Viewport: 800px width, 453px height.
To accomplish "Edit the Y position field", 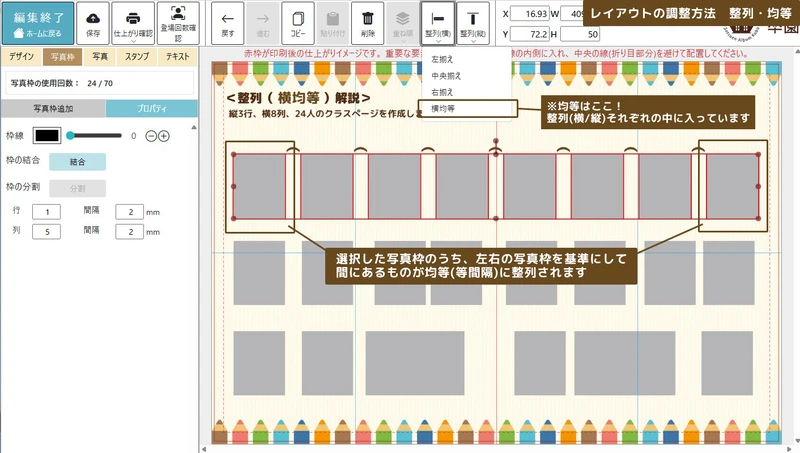I will pyautogui.click(x=530, y=34).
